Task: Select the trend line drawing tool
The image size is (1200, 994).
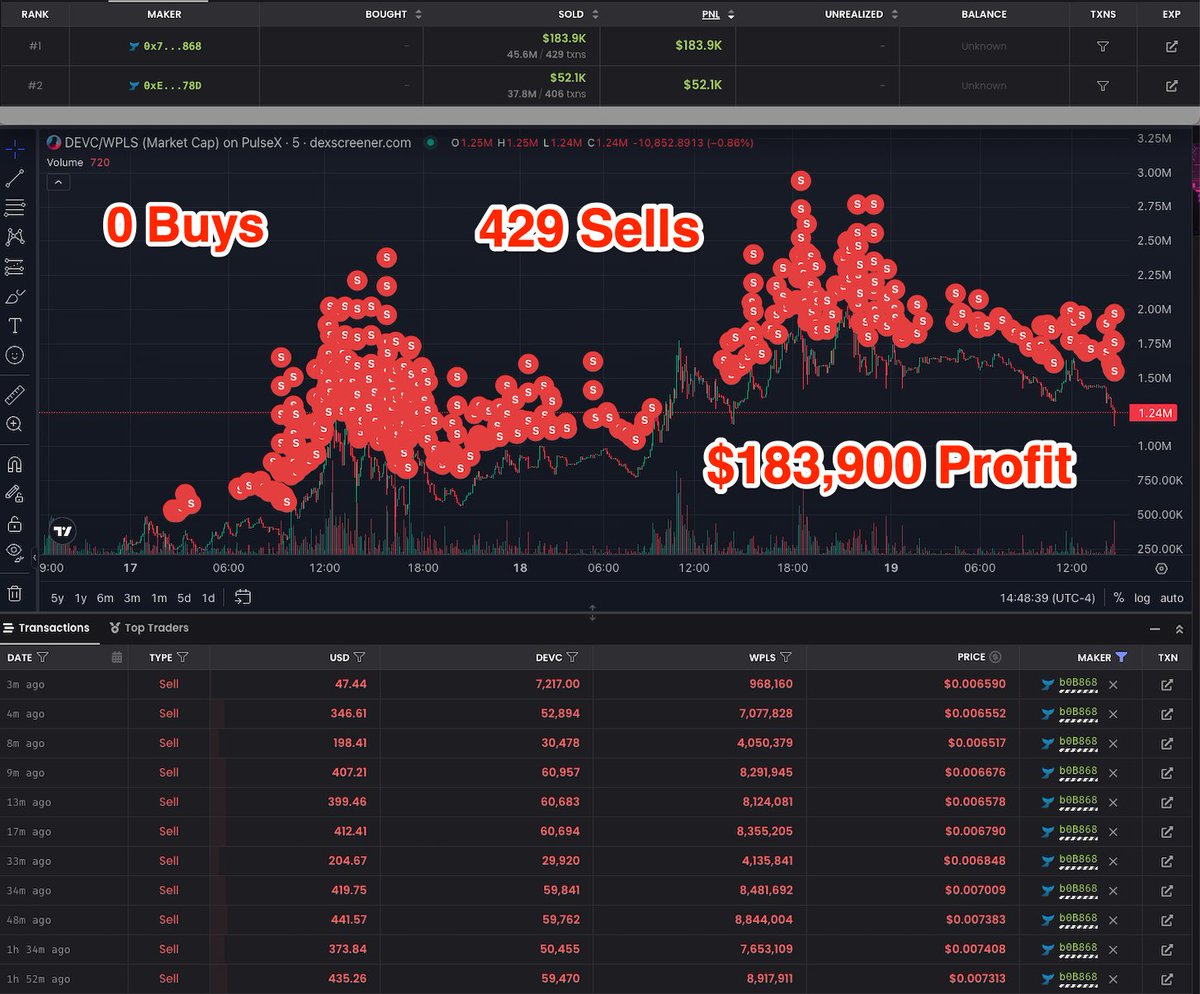Action: (x=15, y=179)
